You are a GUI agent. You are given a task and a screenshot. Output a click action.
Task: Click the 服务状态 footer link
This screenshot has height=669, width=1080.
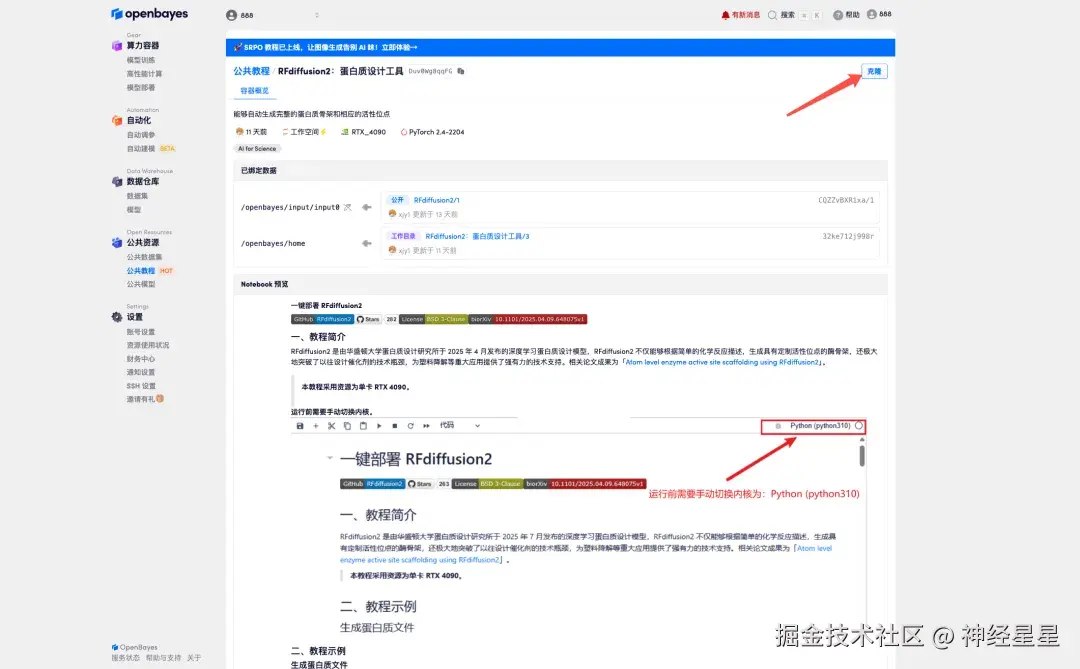coord(125,658)
